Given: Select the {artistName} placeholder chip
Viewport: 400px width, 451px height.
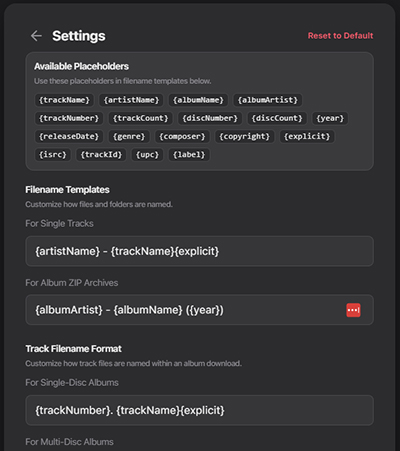Looking at the screenshot, I should (131, 100).
